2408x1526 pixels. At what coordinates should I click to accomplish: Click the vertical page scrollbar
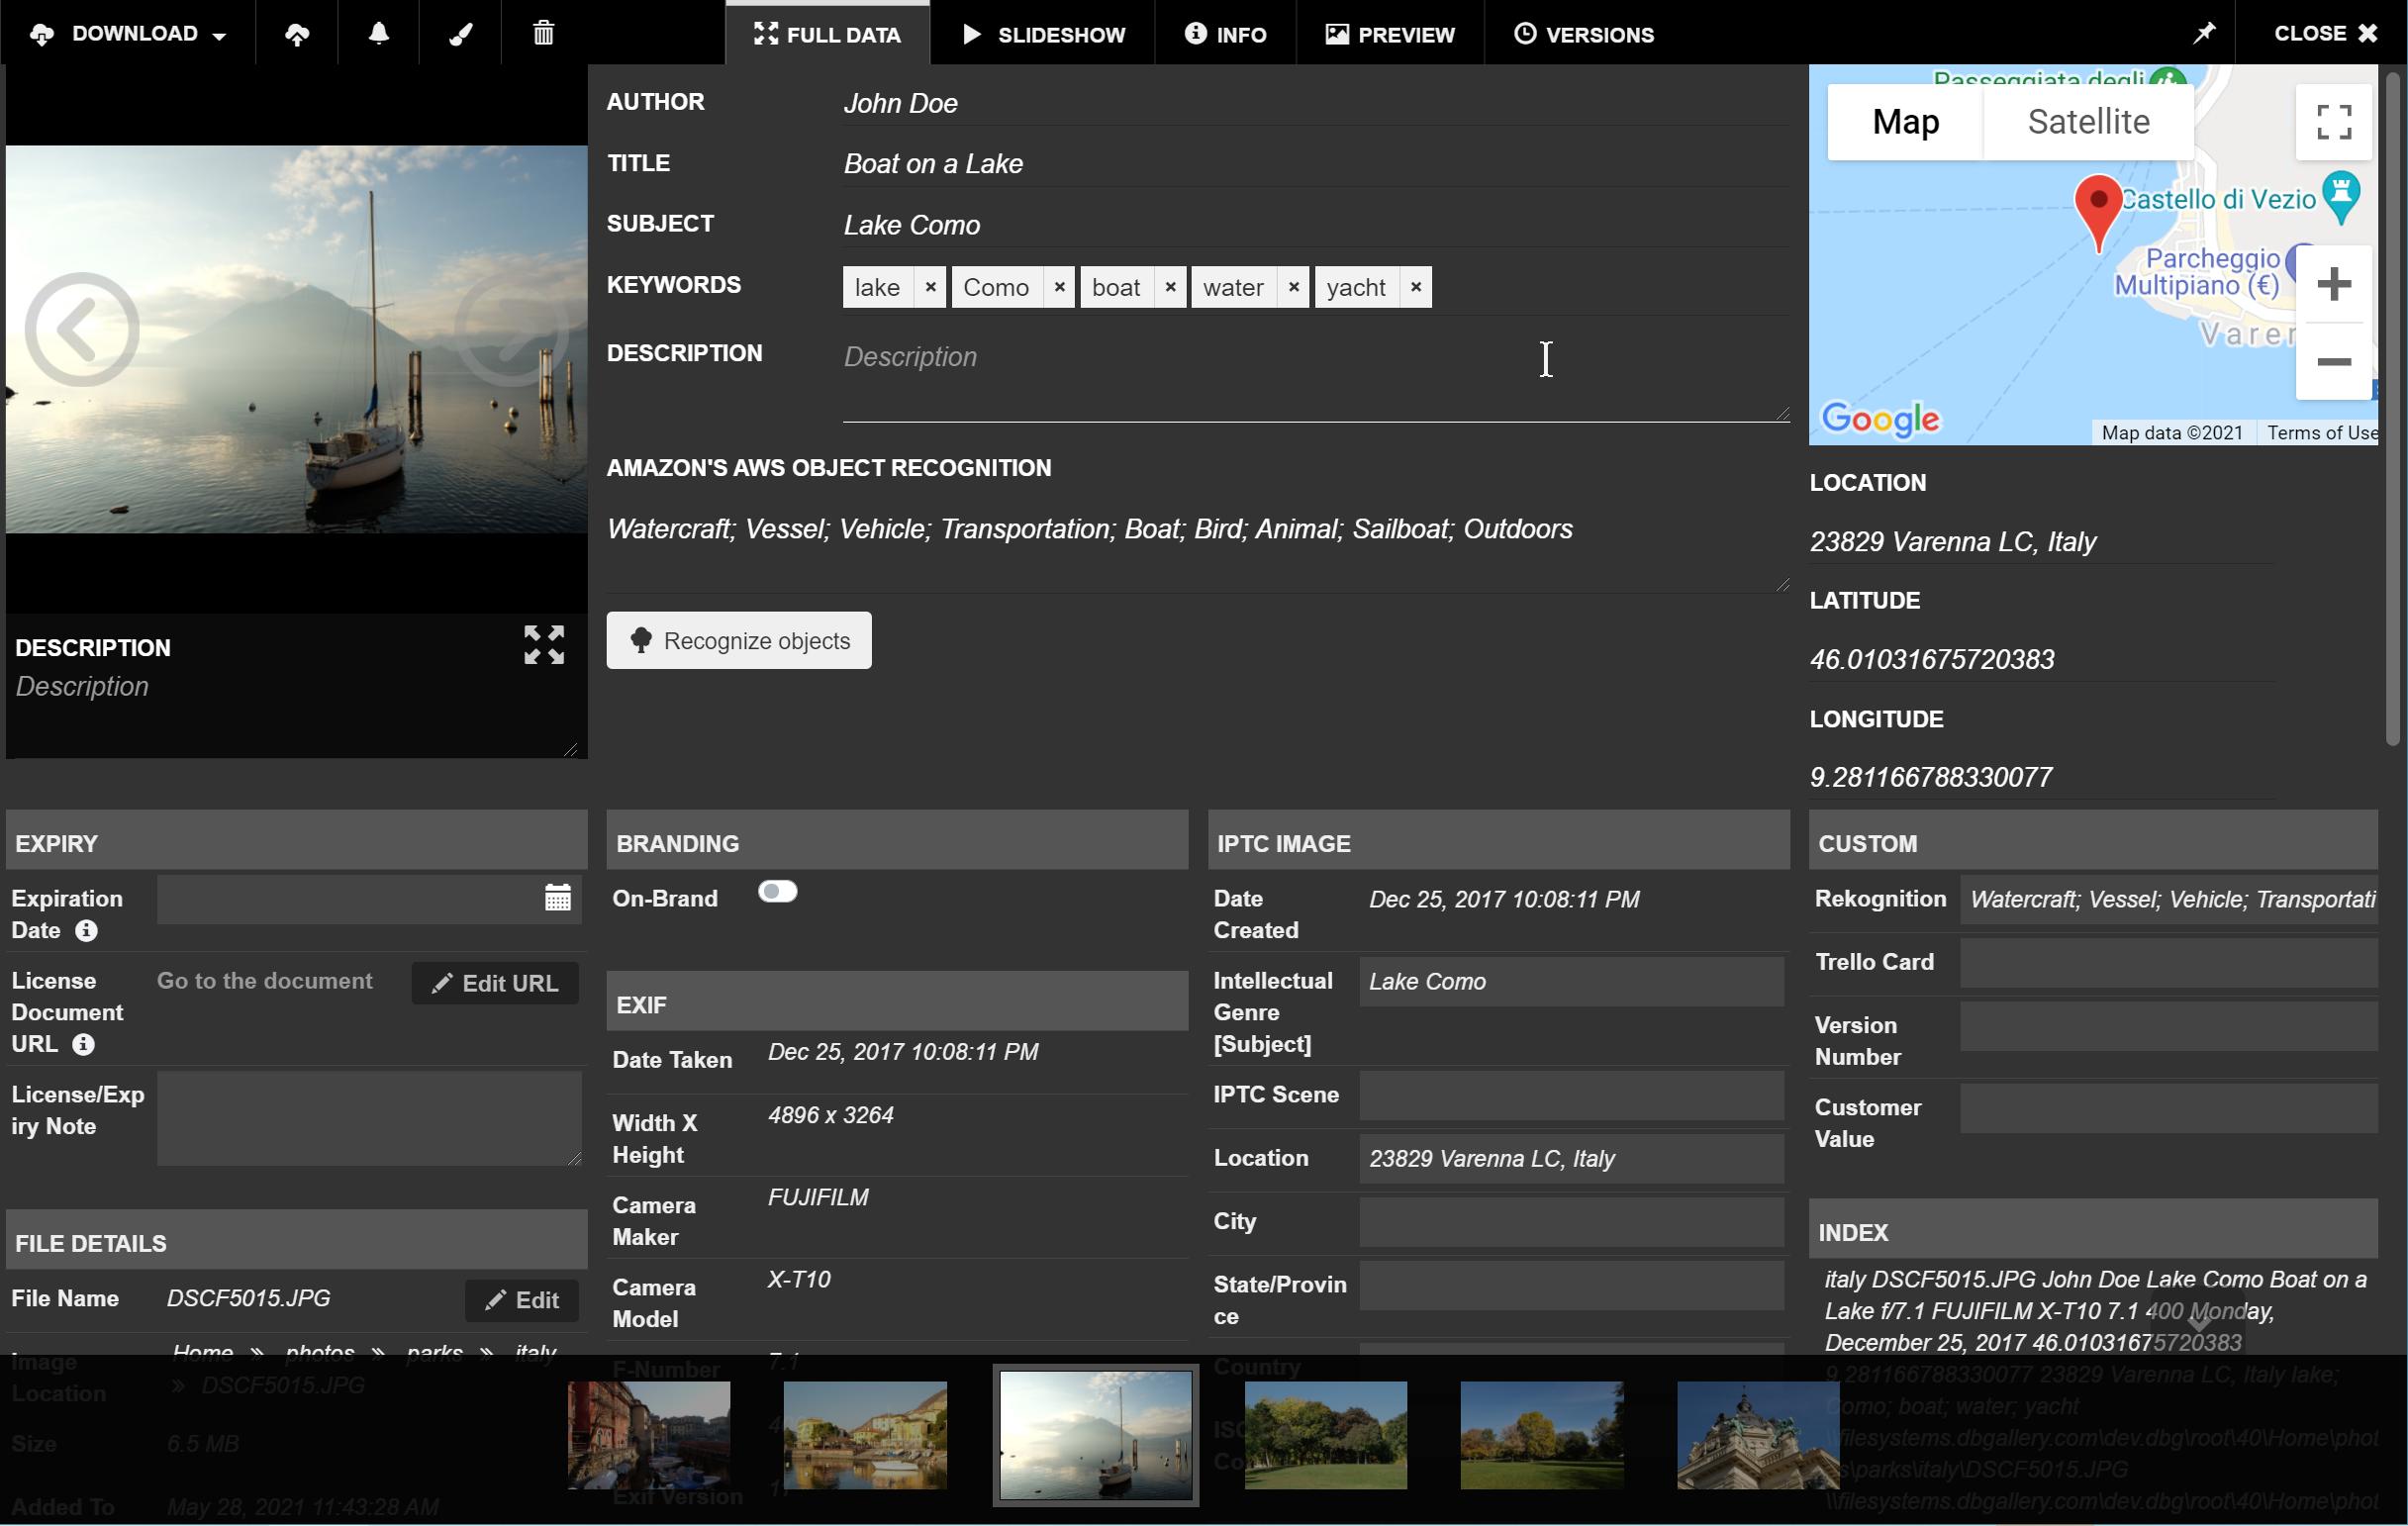2393,408
